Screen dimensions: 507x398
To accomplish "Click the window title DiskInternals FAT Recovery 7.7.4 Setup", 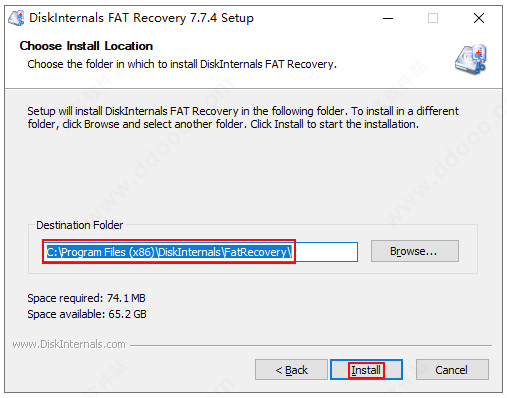I will (x=141, y=18).
